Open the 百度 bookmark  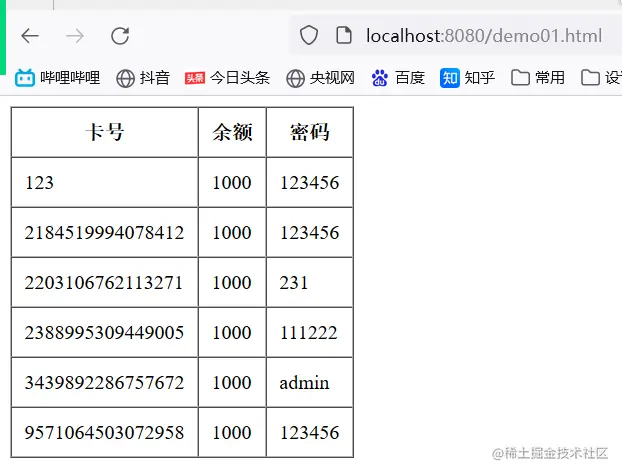[398, 78]
